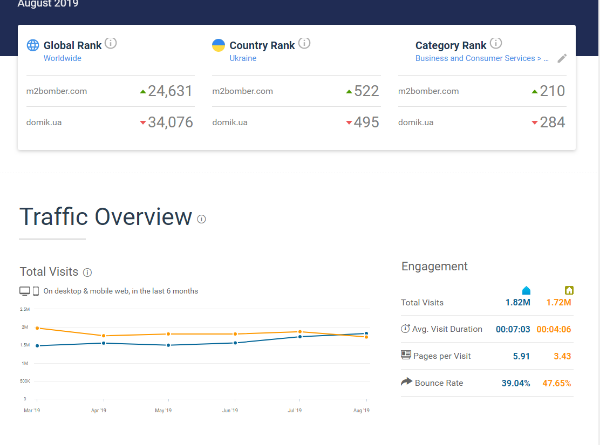Click red down arrow beside 34,076

pos(143,122)
